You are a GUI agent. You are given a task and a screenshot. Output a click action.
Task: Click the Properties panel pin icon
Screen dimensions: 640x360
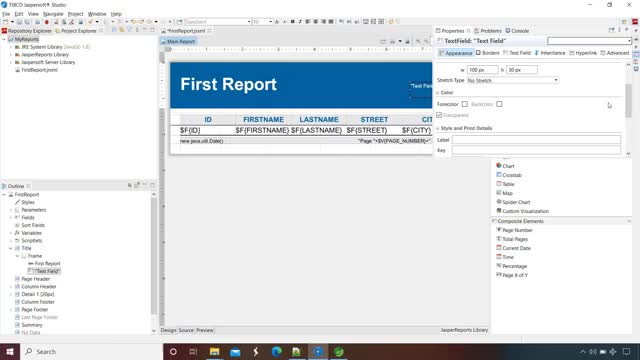click(611, 30)
